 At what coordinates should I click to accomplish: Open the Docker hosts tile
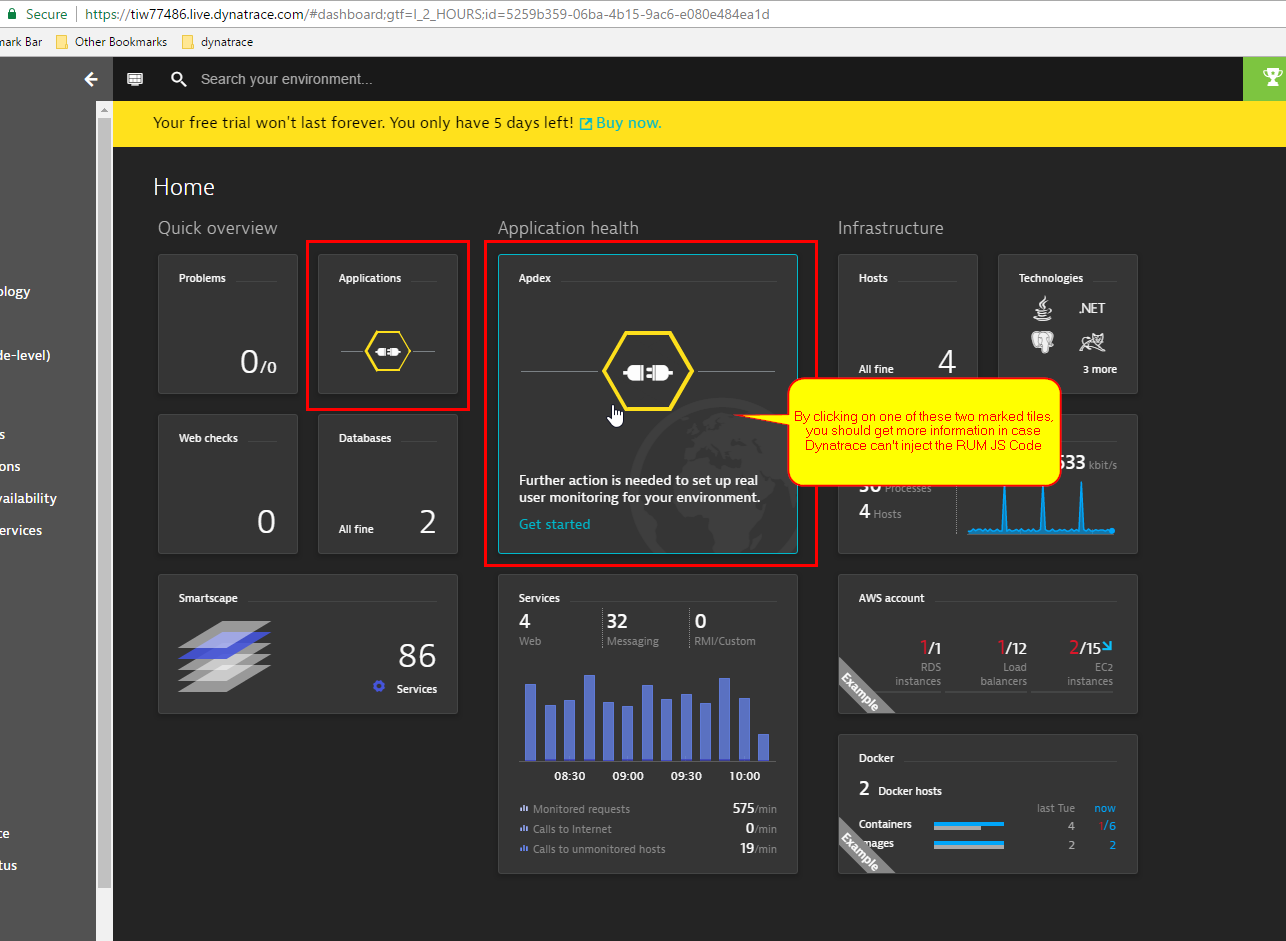(x=988, y=804)
